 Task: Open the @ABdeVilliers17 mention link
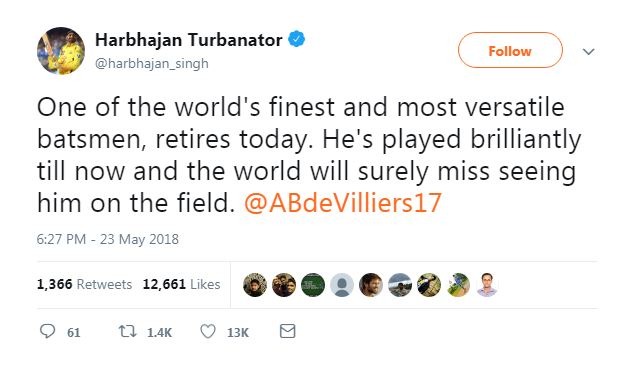coord(343,203)
